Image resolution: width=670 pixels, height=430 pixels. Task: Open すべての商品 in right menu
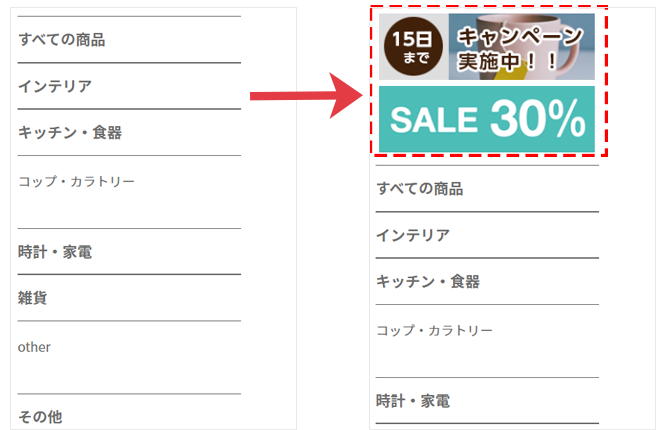(420, 188)
